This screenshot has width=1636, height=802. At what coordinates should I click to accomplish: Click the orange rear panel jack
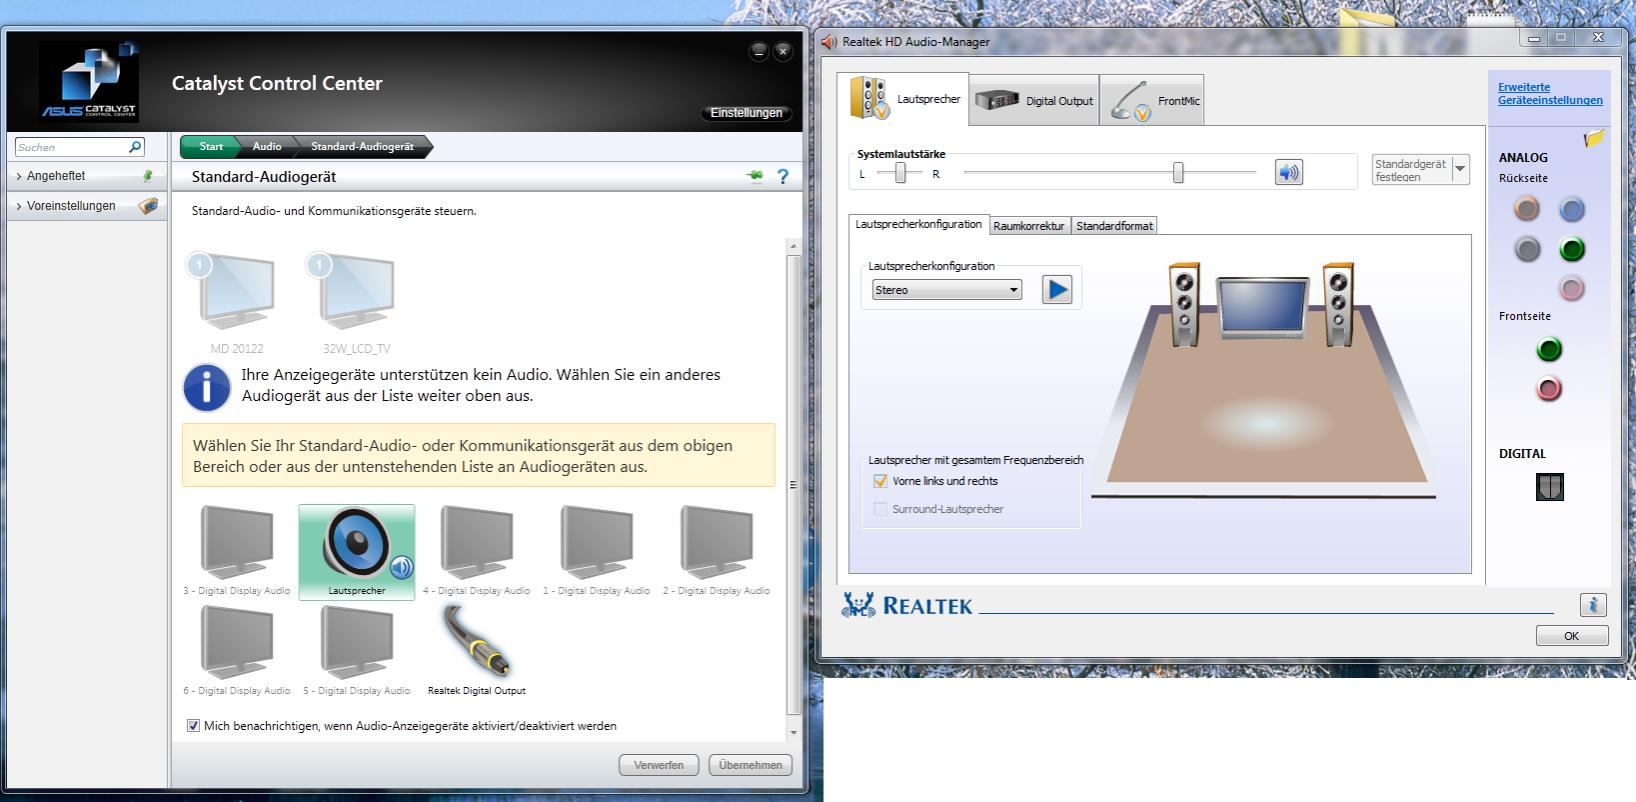(x=1527, y=209)
